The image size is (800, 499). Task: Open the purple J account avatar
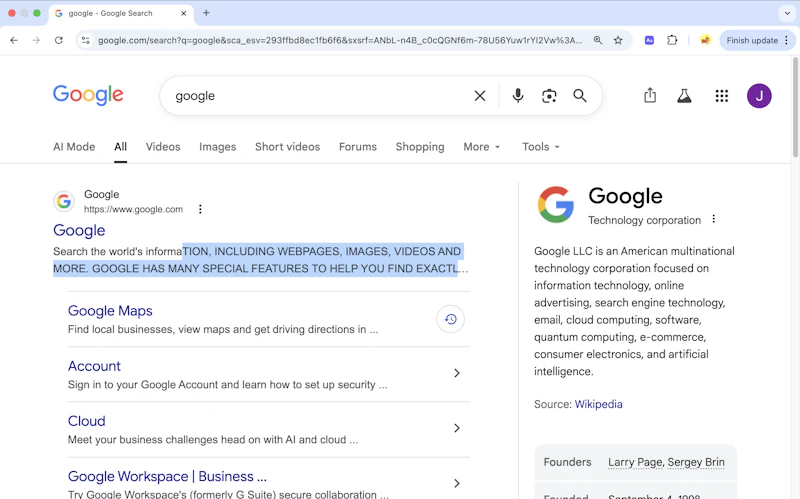click(759, 95)
